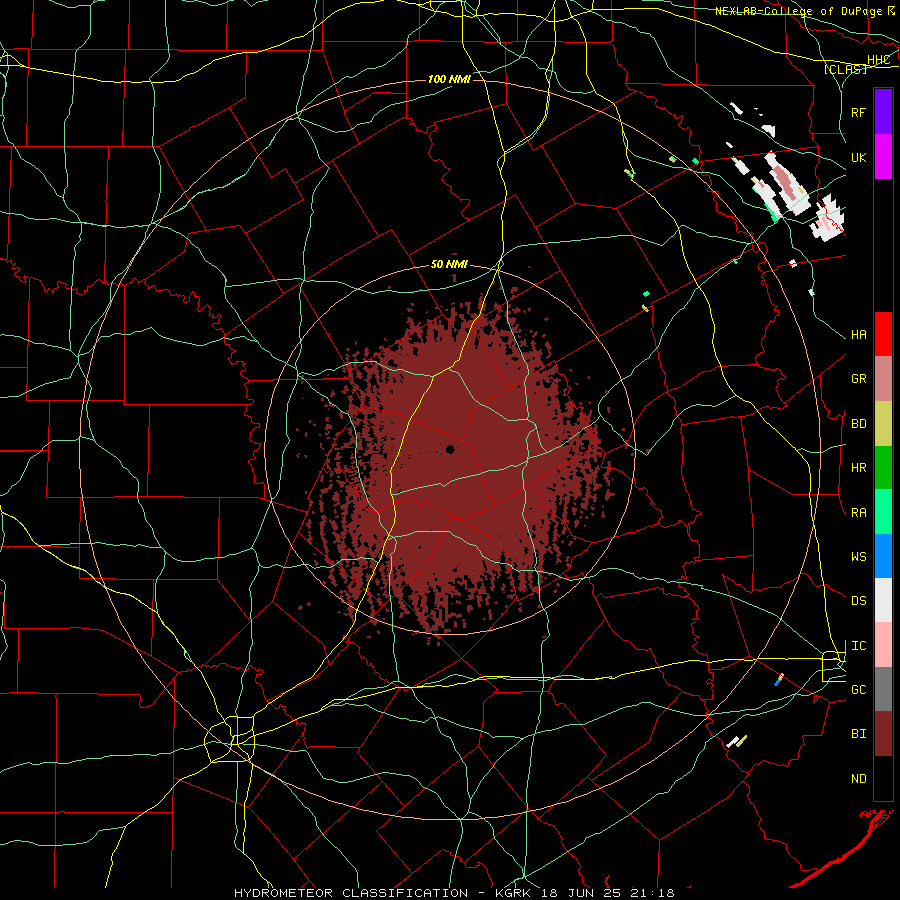Click the "BD" legend label
The width and height of the screenshot is (900, 900).
[858, 424]
